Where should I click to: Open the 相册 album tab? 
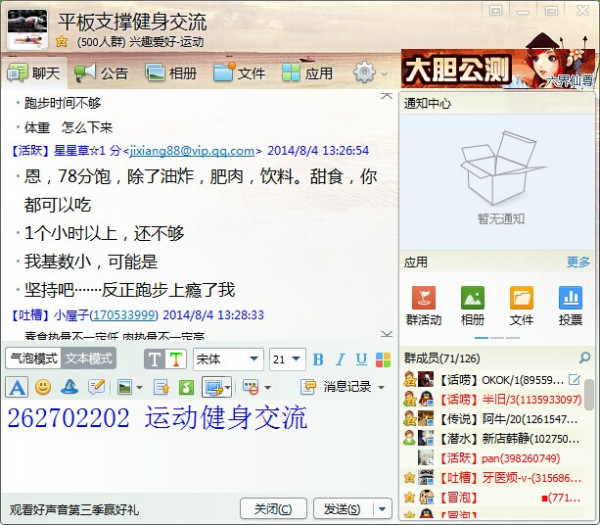(x=171, y=73)
